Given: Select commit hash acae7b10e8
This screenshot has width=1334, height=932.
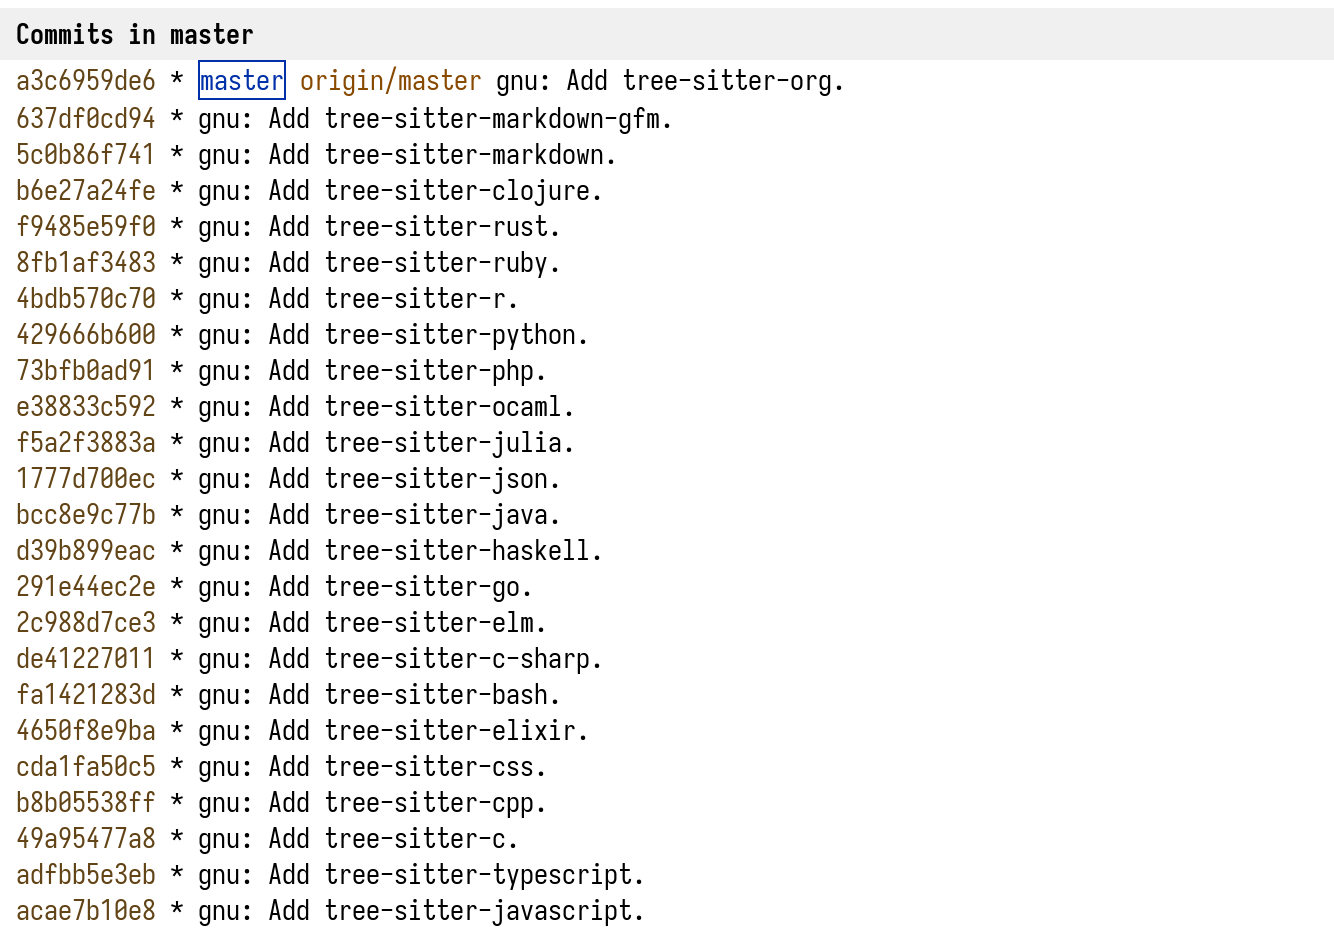Looking at the screenshot, I should 86,911.
